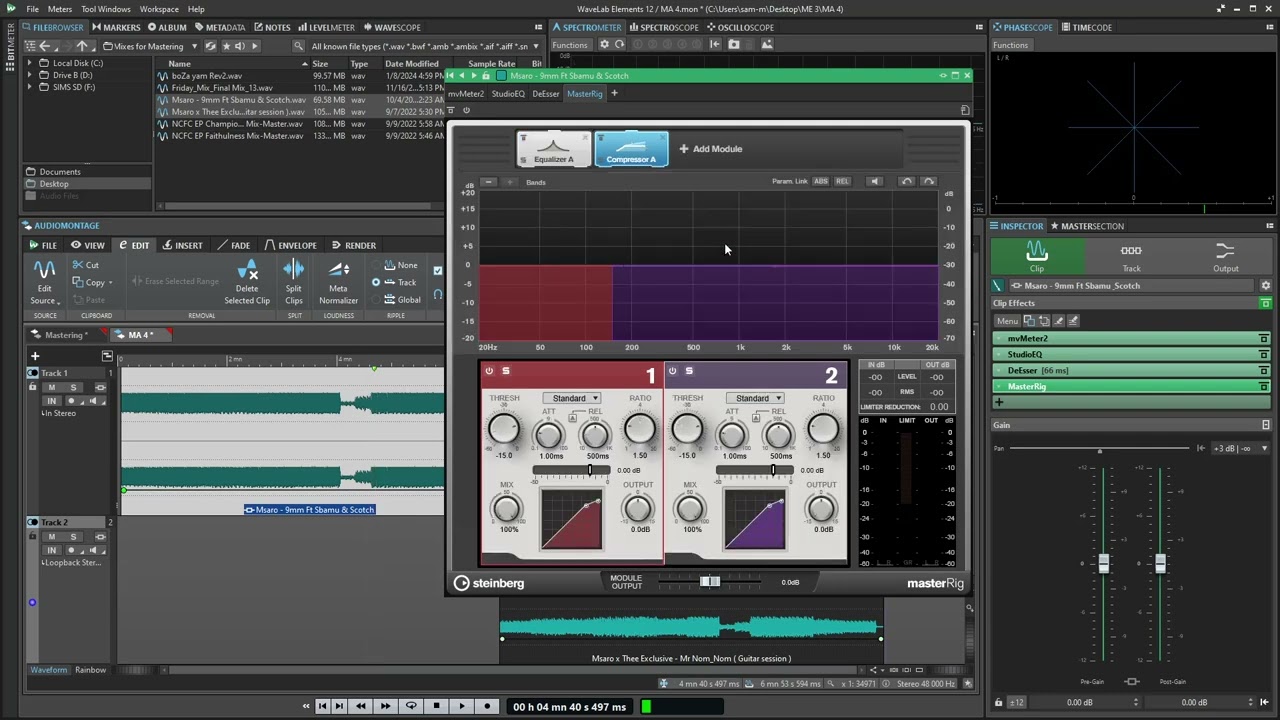The image size is (1280, 720).
Task: Open the Workspace menu
Action: pos(159,9)
